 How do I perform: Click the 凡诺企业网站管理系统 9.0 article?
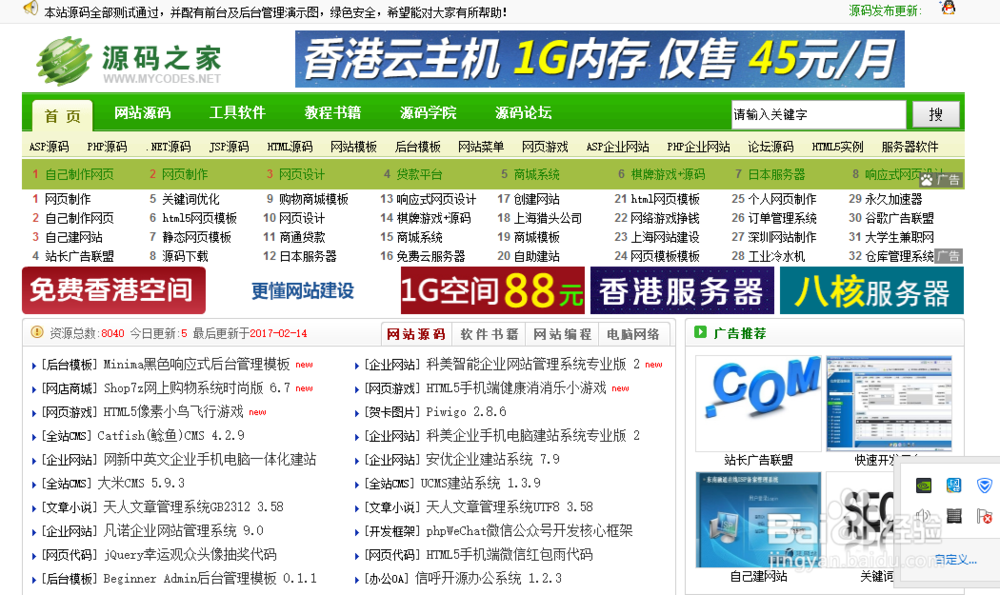click(x=183, y=531)
